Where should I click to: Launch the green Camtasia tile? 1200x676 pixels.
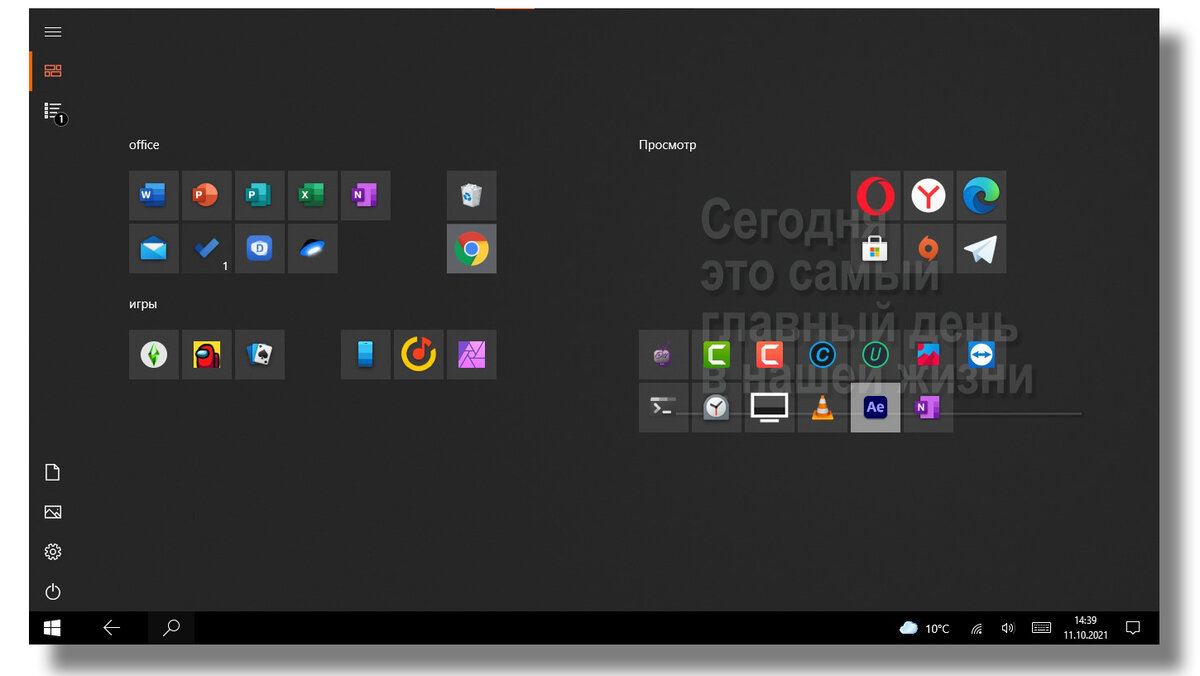pyautogui.click(x=717, y=354)
